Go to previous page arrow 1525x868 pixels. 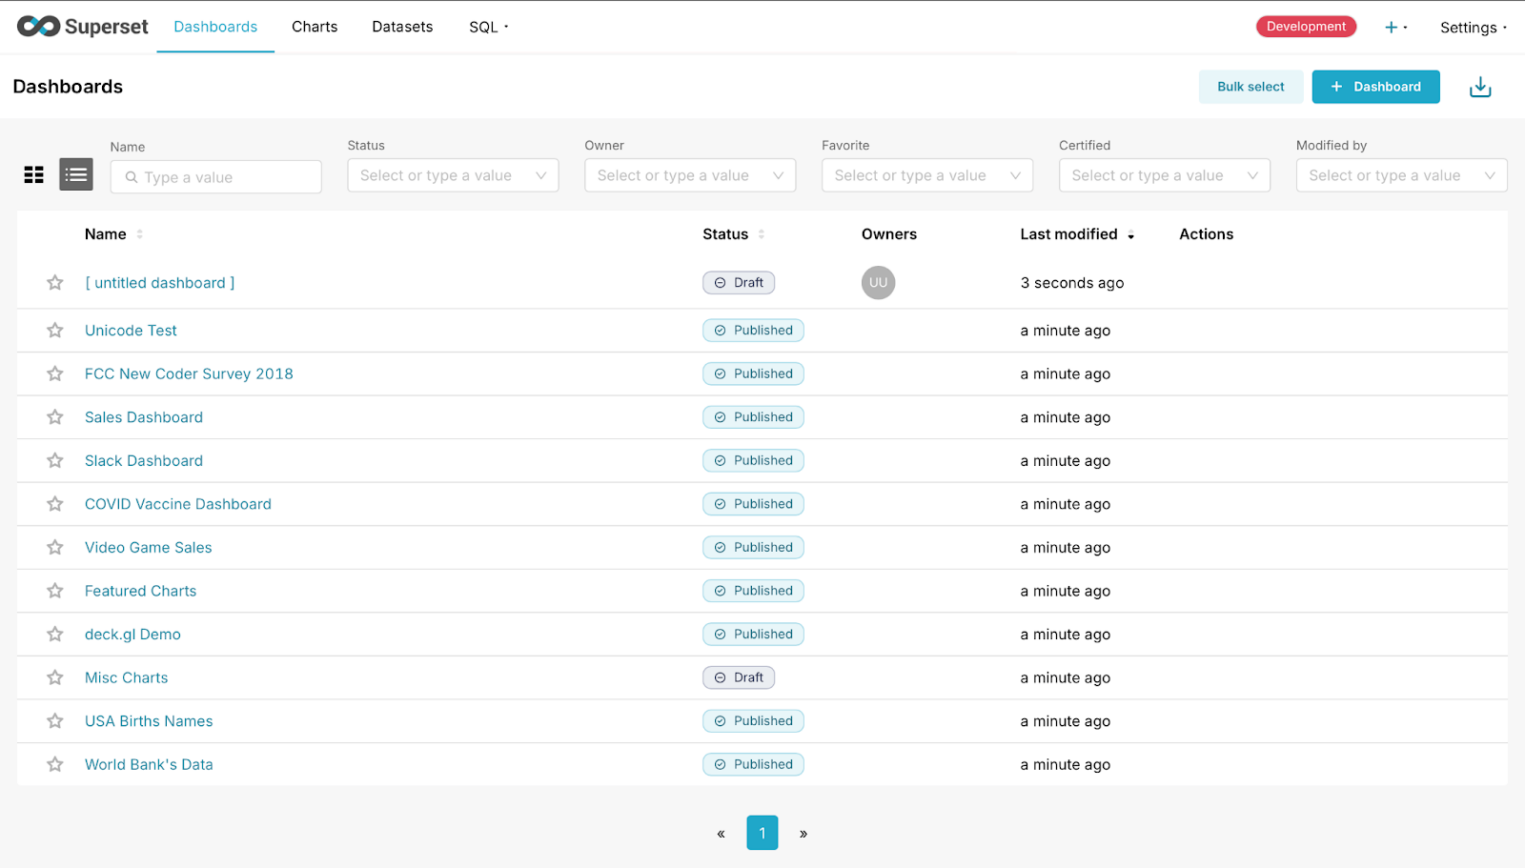pos(721,833)
